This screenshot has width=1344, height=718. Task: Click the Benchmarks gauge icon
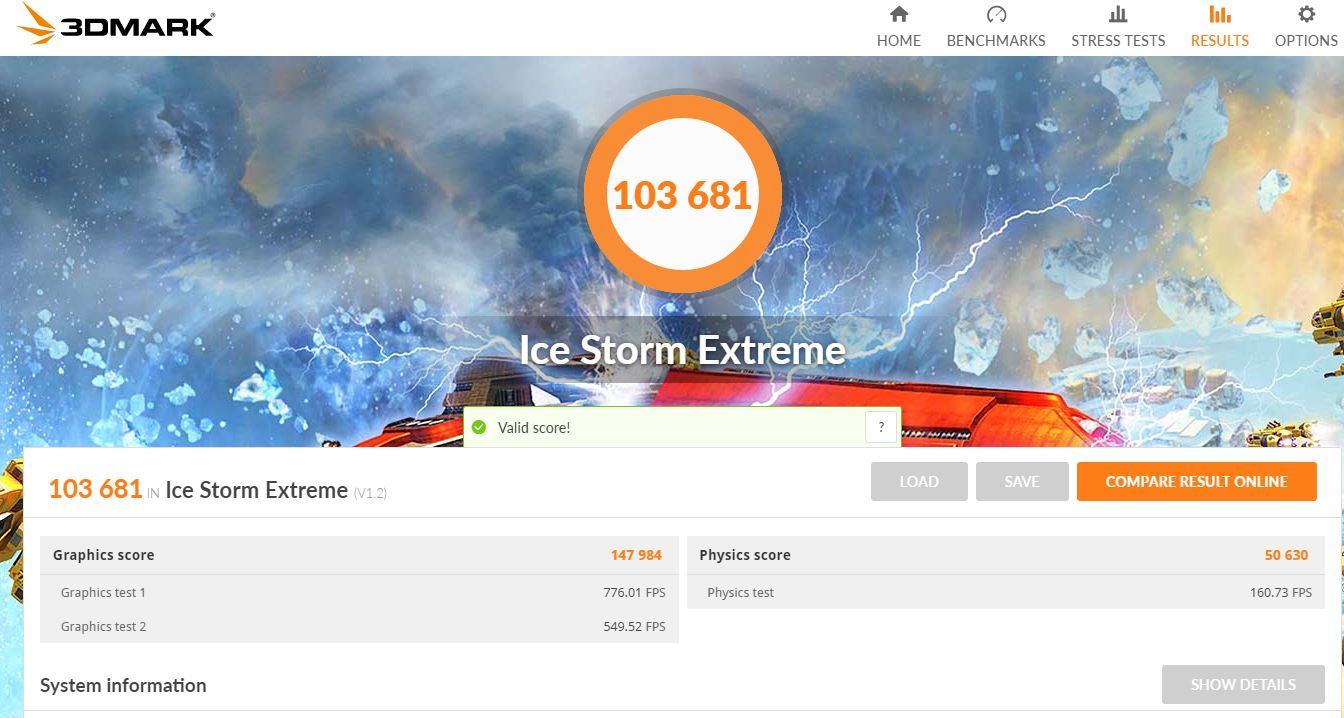pyautogui.click(x=996, y=14)
